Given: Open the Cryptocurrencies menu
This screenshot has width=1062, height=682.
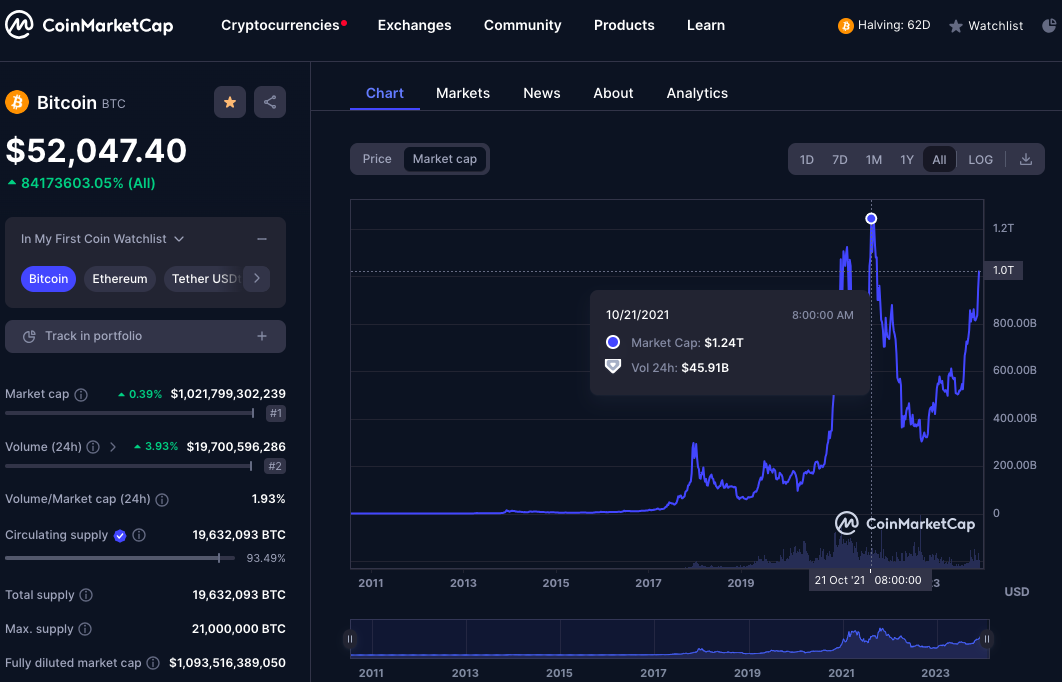Looking at the screenshot, I should pyautogui.click(x=280, y=25).
